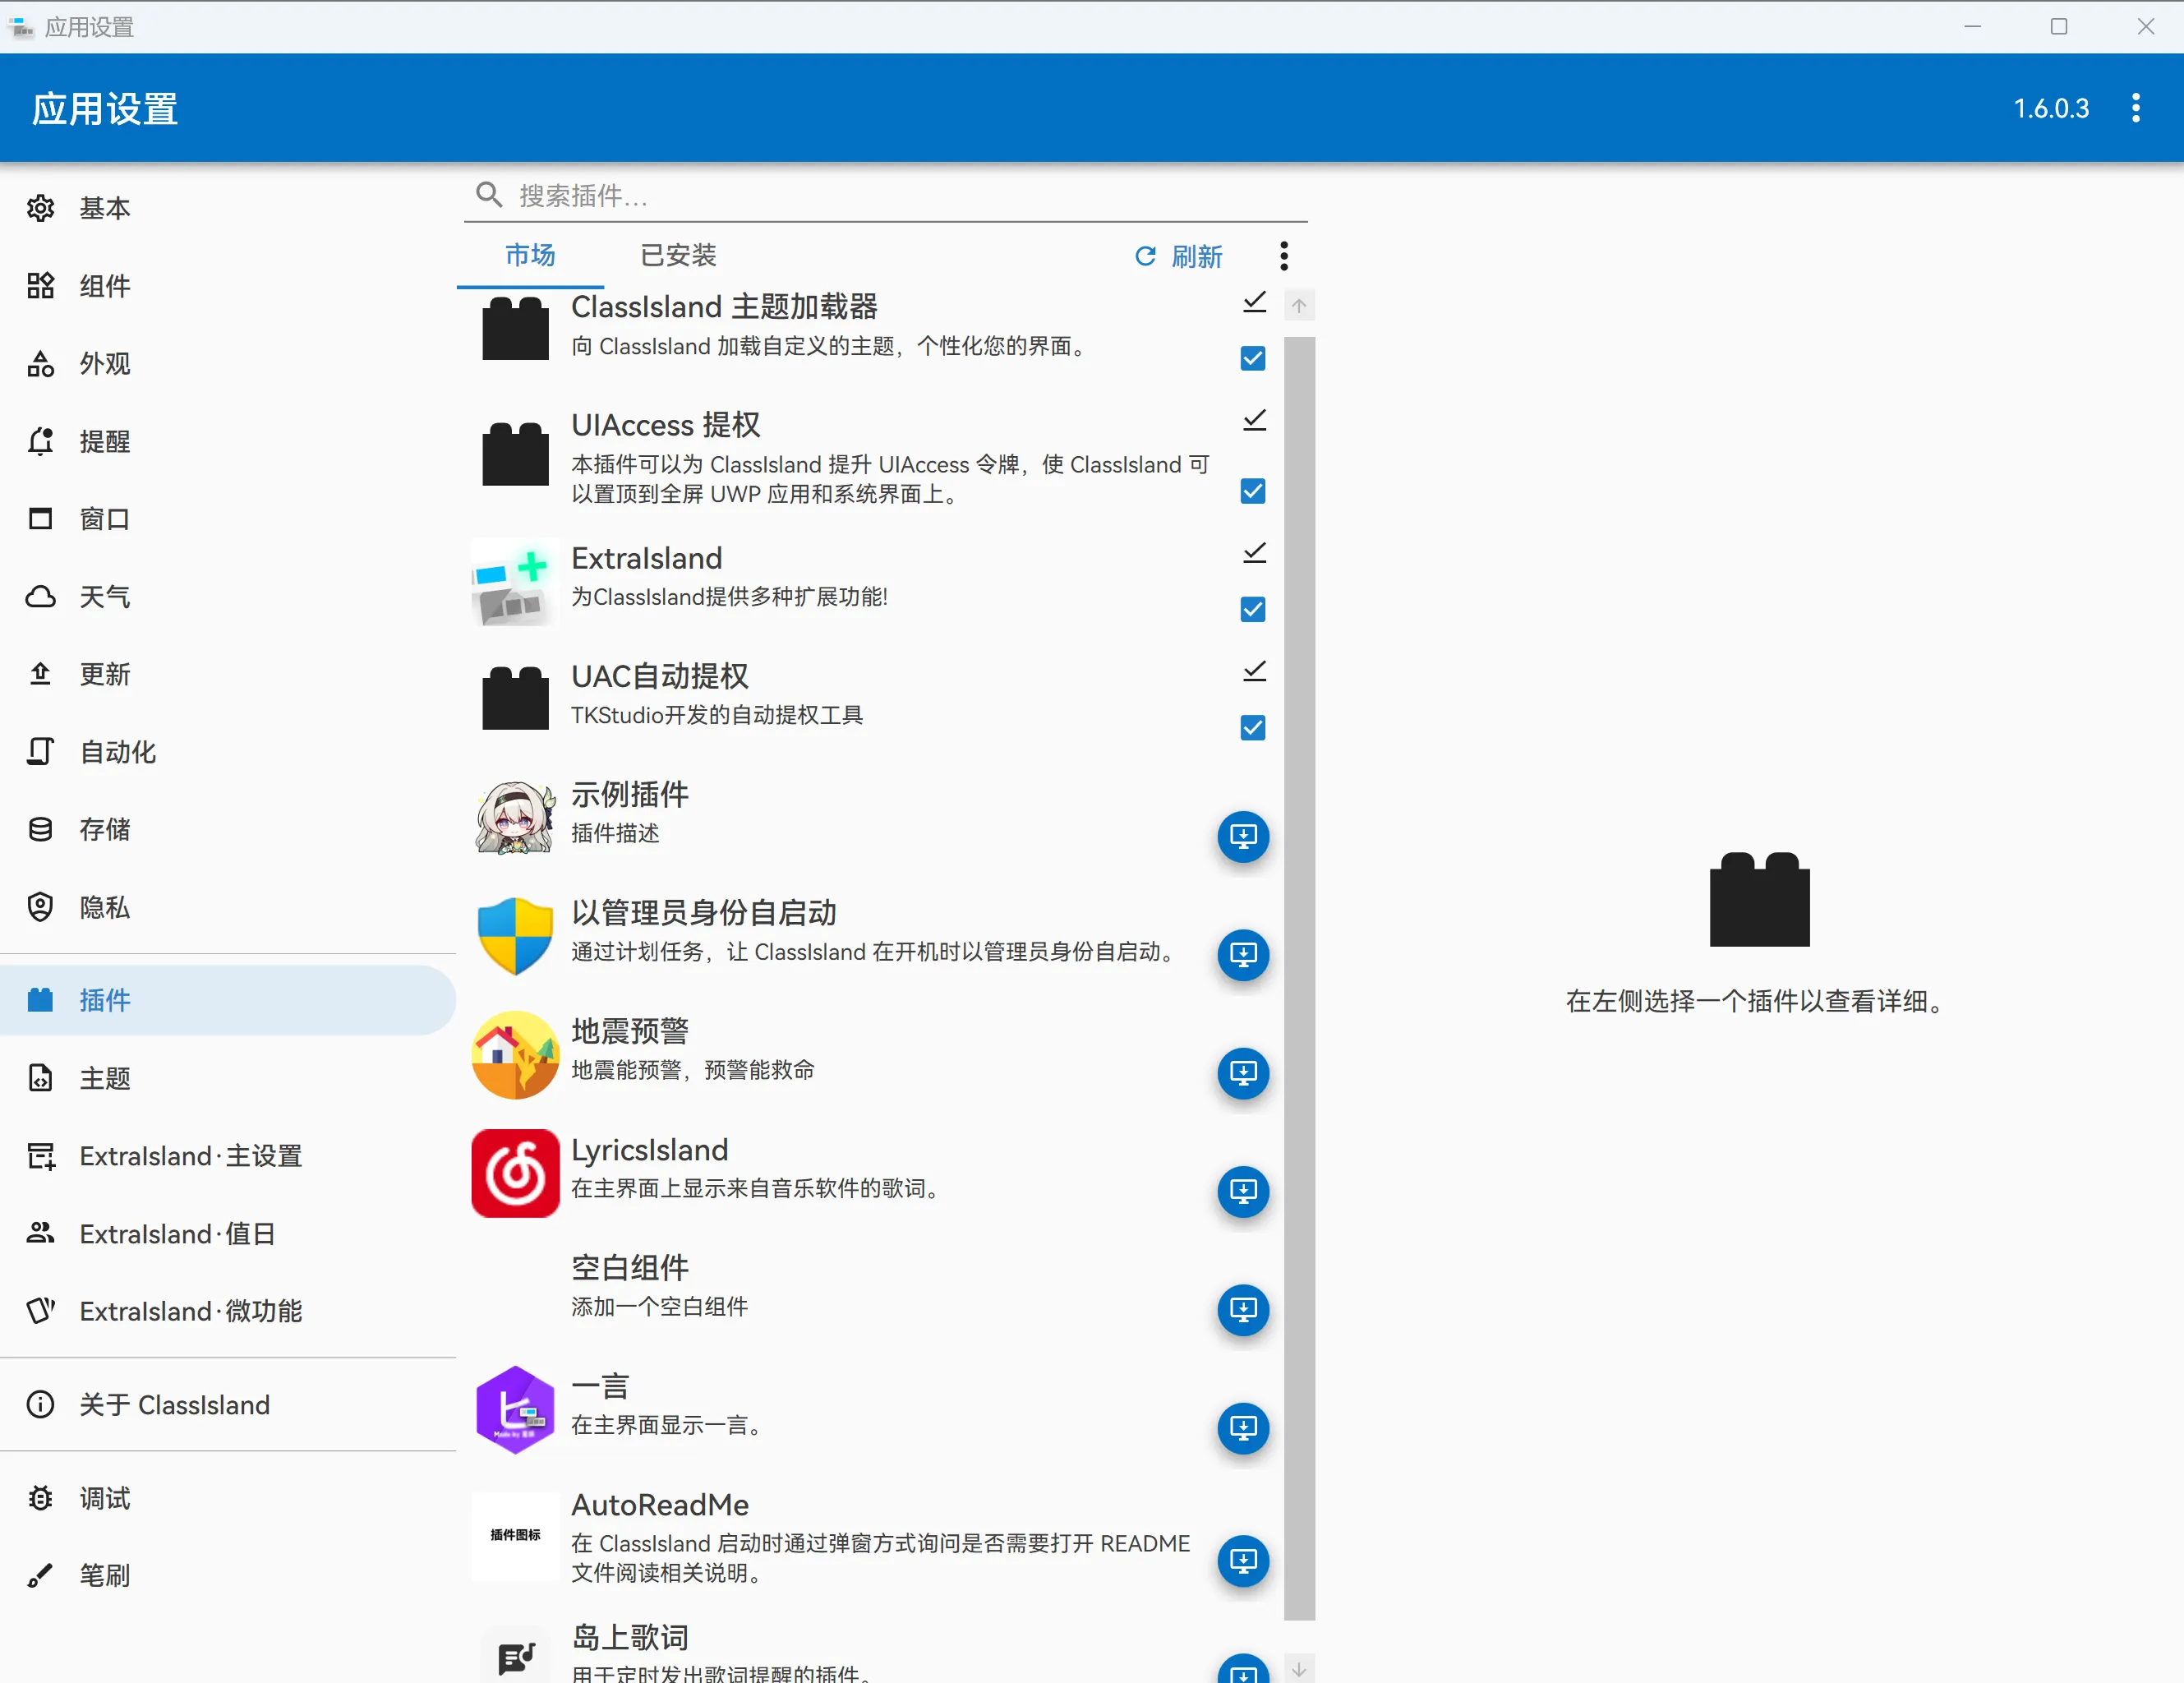
Task: Click the shield icon of 以管理员身份自启动
Action: click(x=515, y=936)
